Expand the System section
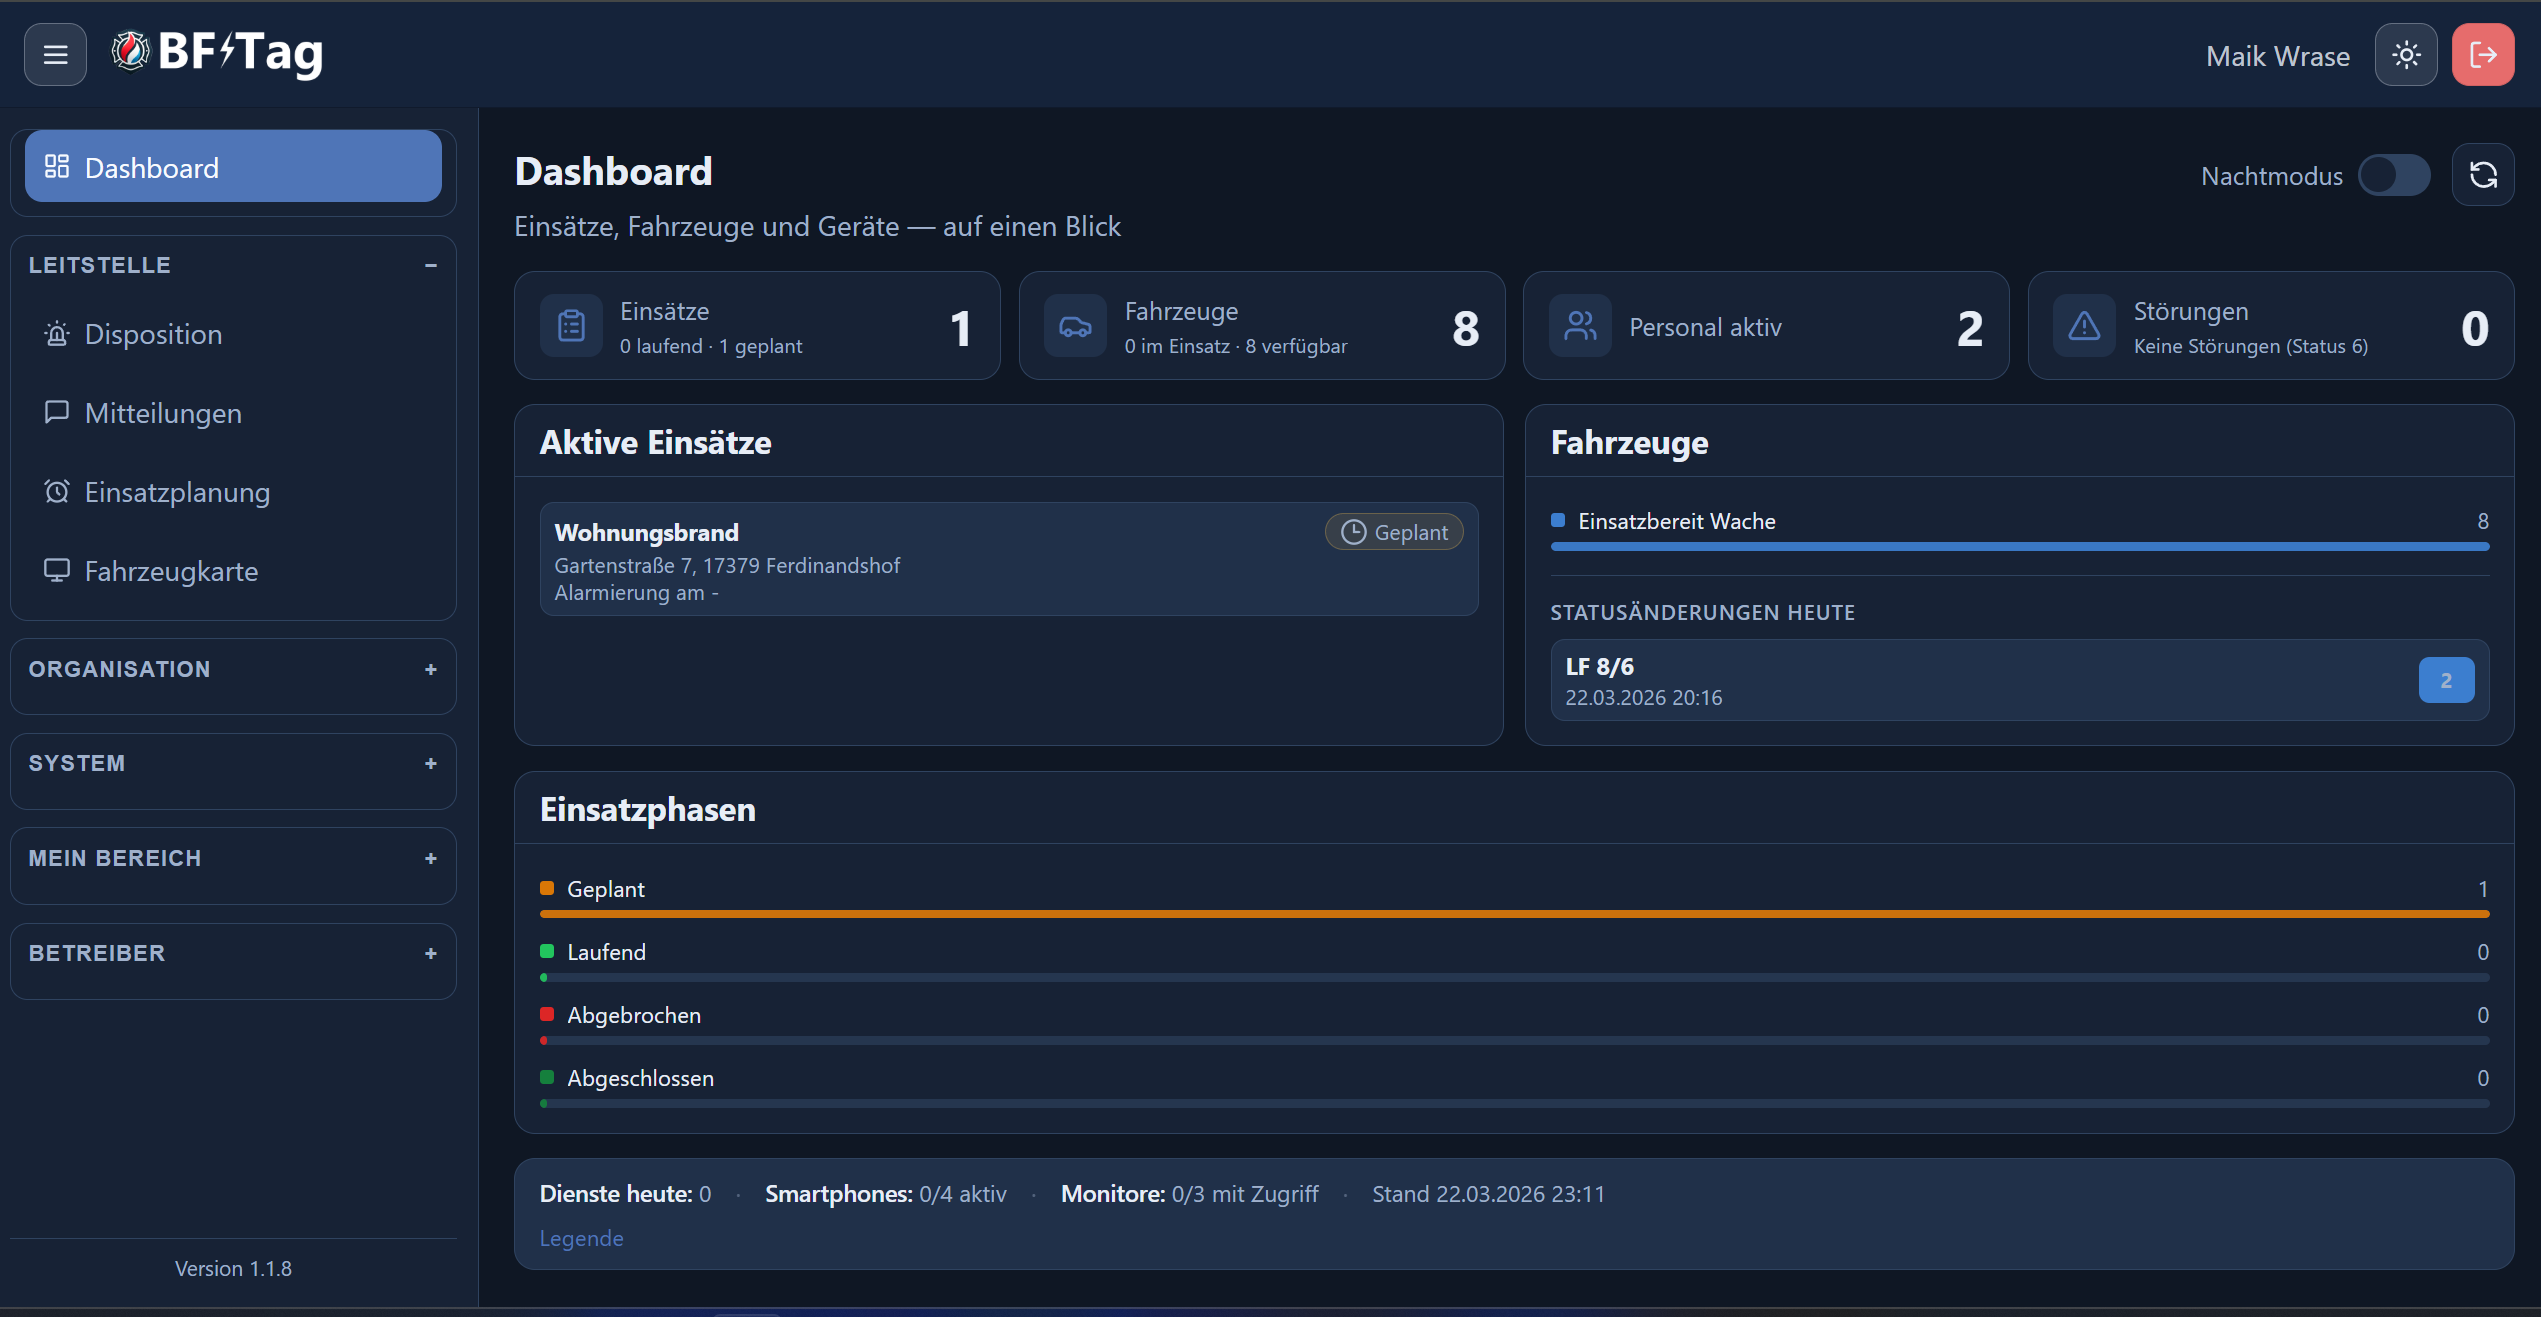This screenshot has height=1317, width=2541. 430,763
